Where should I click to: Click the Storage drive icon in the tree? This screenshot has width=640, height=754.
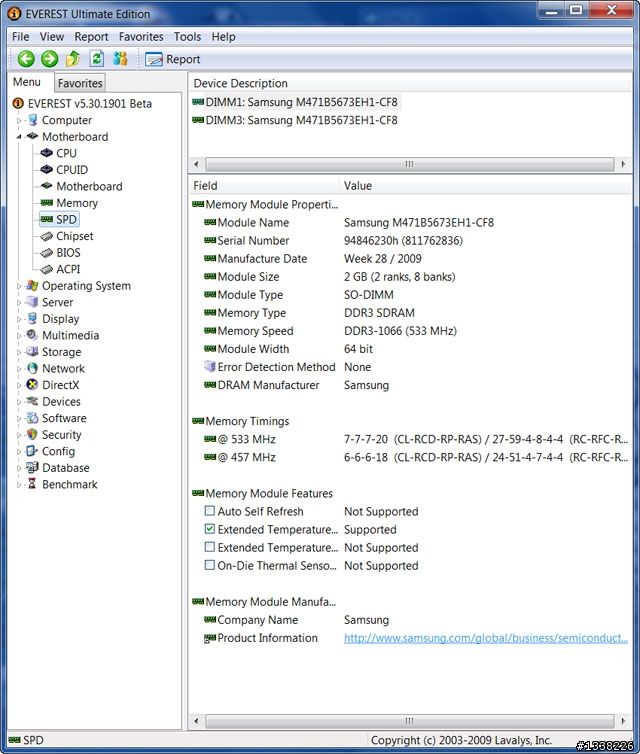(32, 352)
